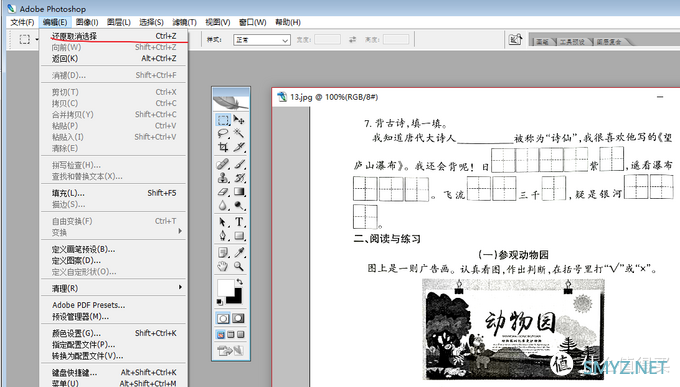Select the Hand tool
The width and height of the screenshot is (680, 387).
[x=223, y=266]
